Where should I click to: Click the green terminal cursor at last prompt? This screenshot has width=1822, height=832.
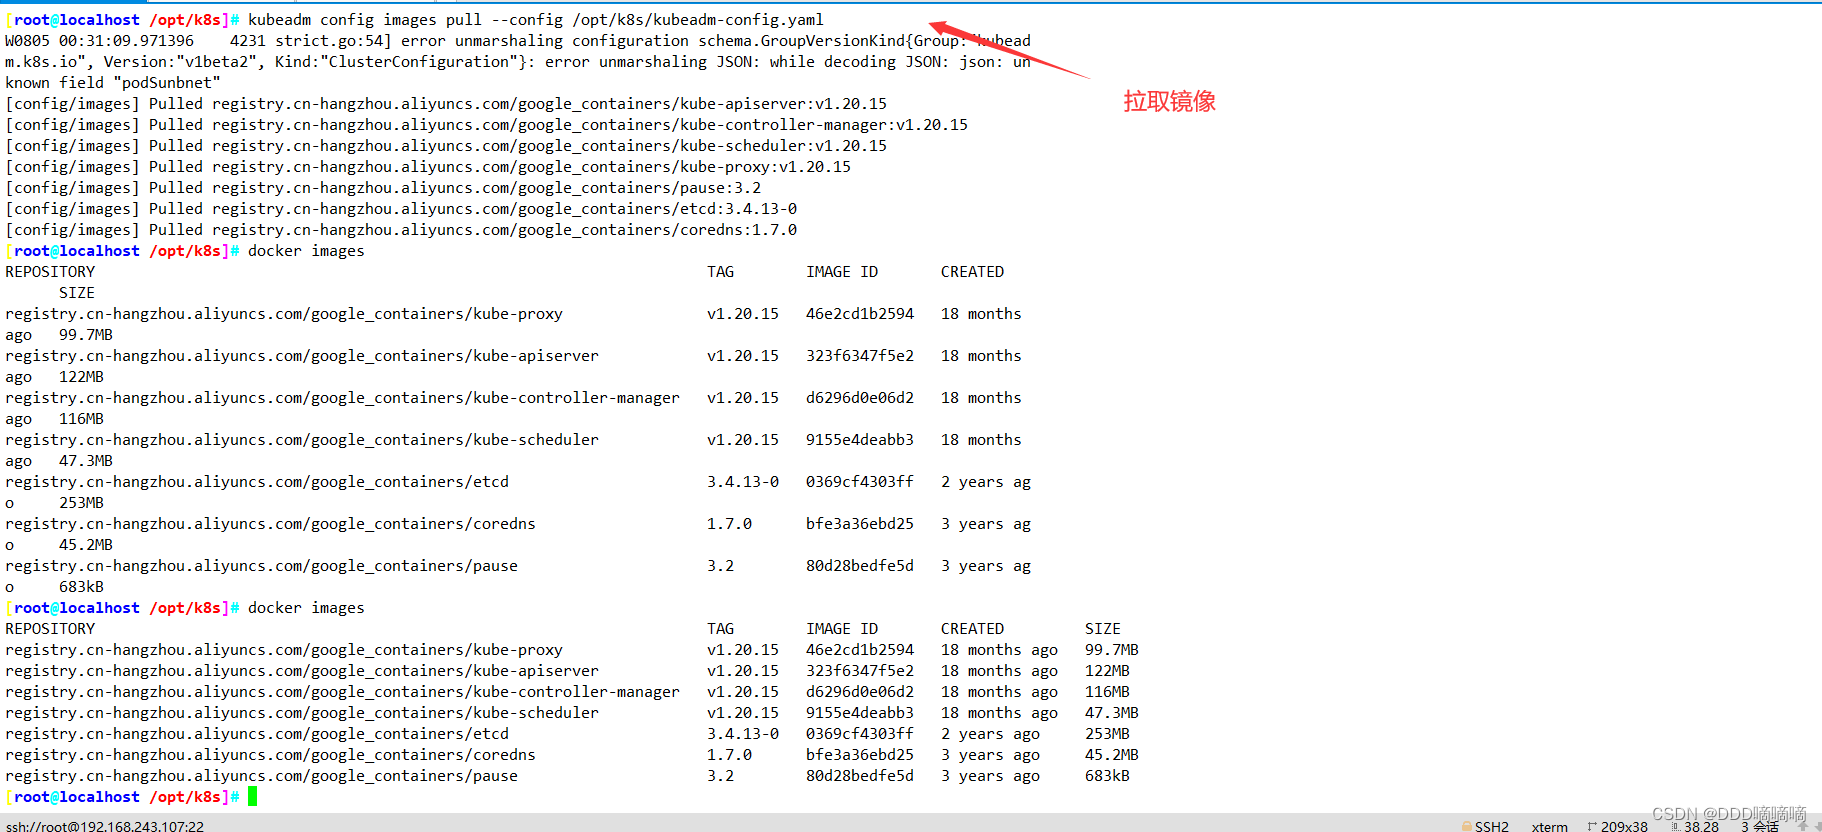[253, 796]
